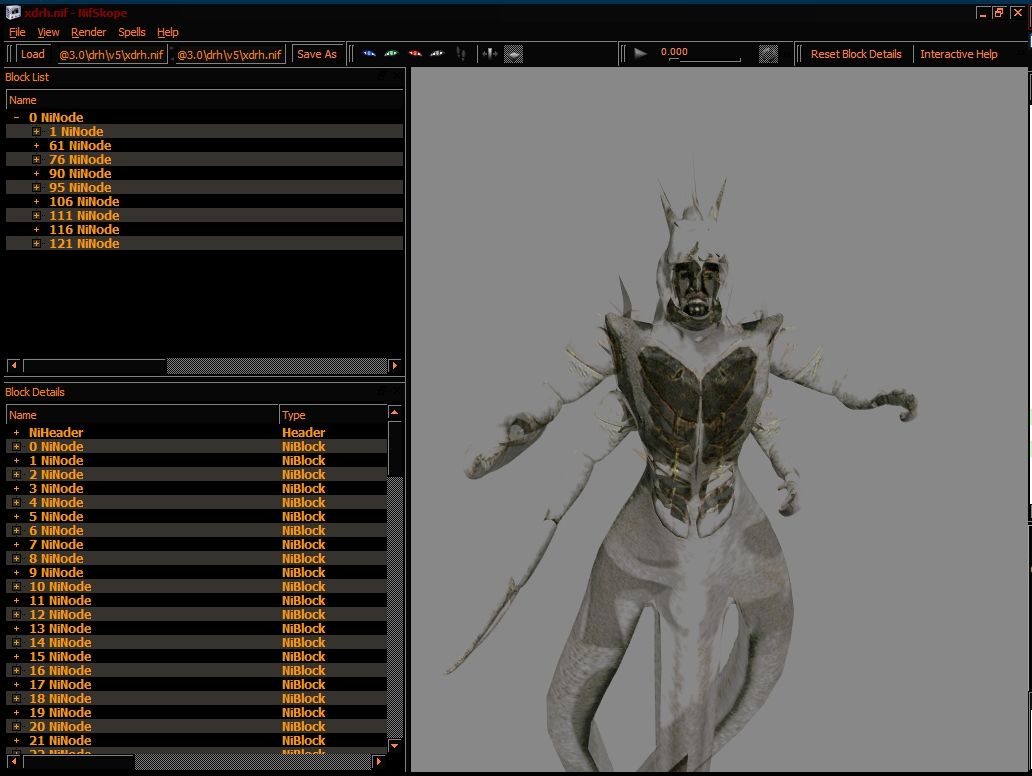The image size is (1032, 776).
Task: Click the white eye view icon
Action: 437,54
